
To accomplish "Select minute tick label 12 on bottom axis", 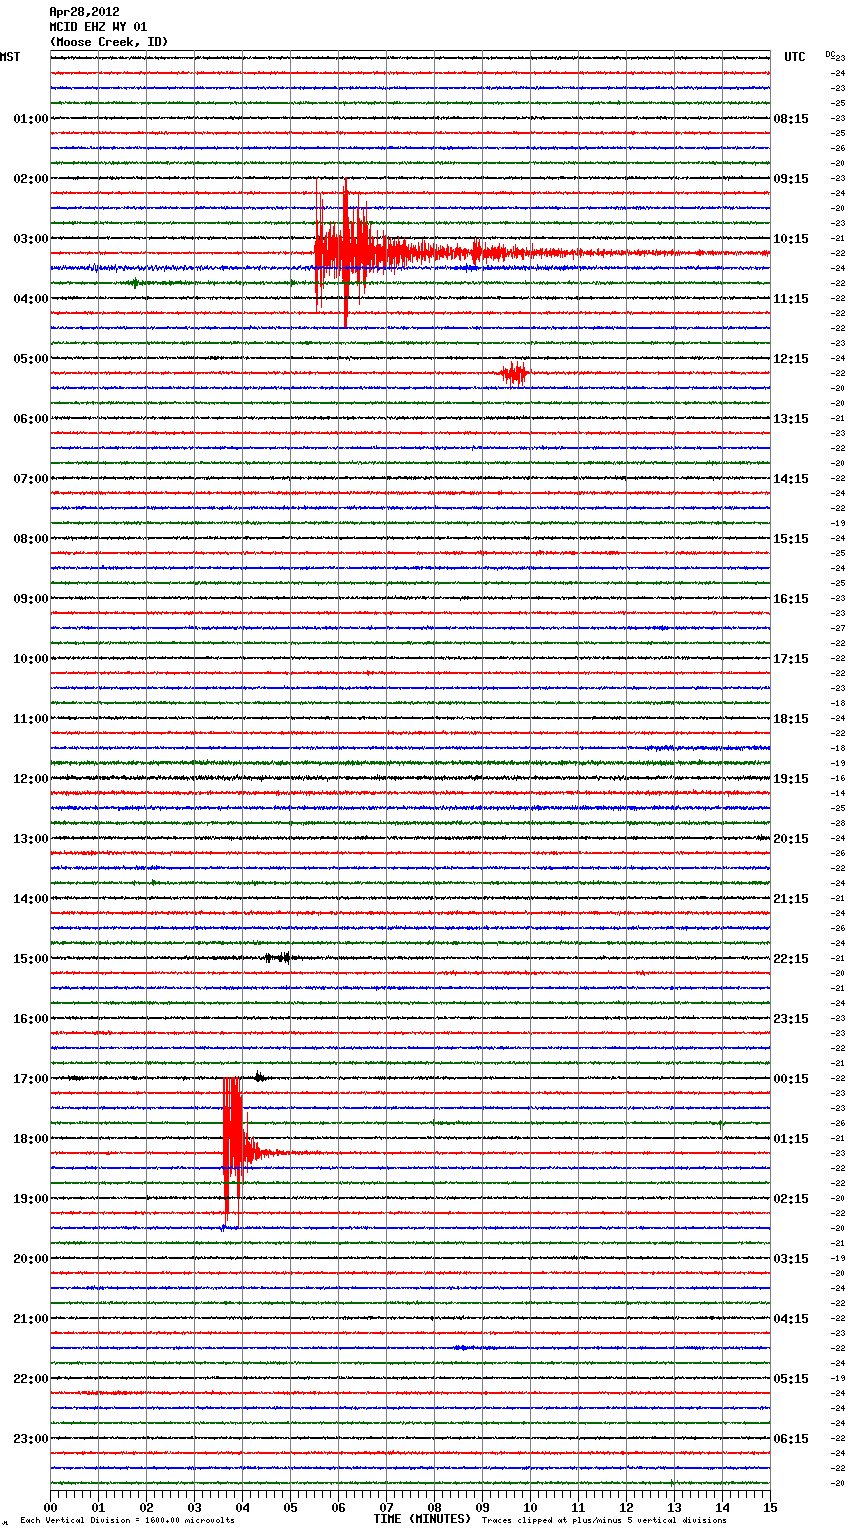I will click(x=626, y=1507).
